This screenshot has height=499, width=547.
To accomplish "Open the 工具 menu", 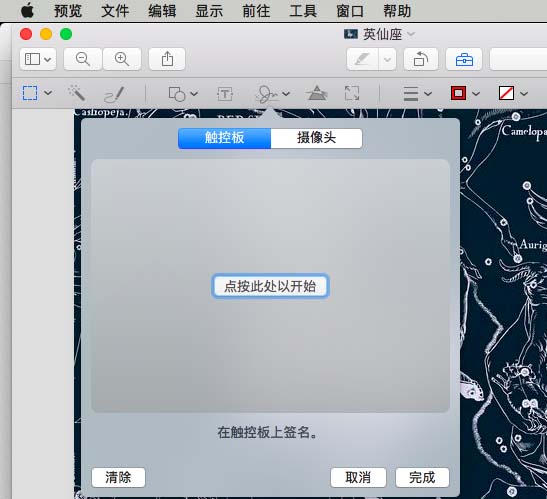I will point(303,11).
